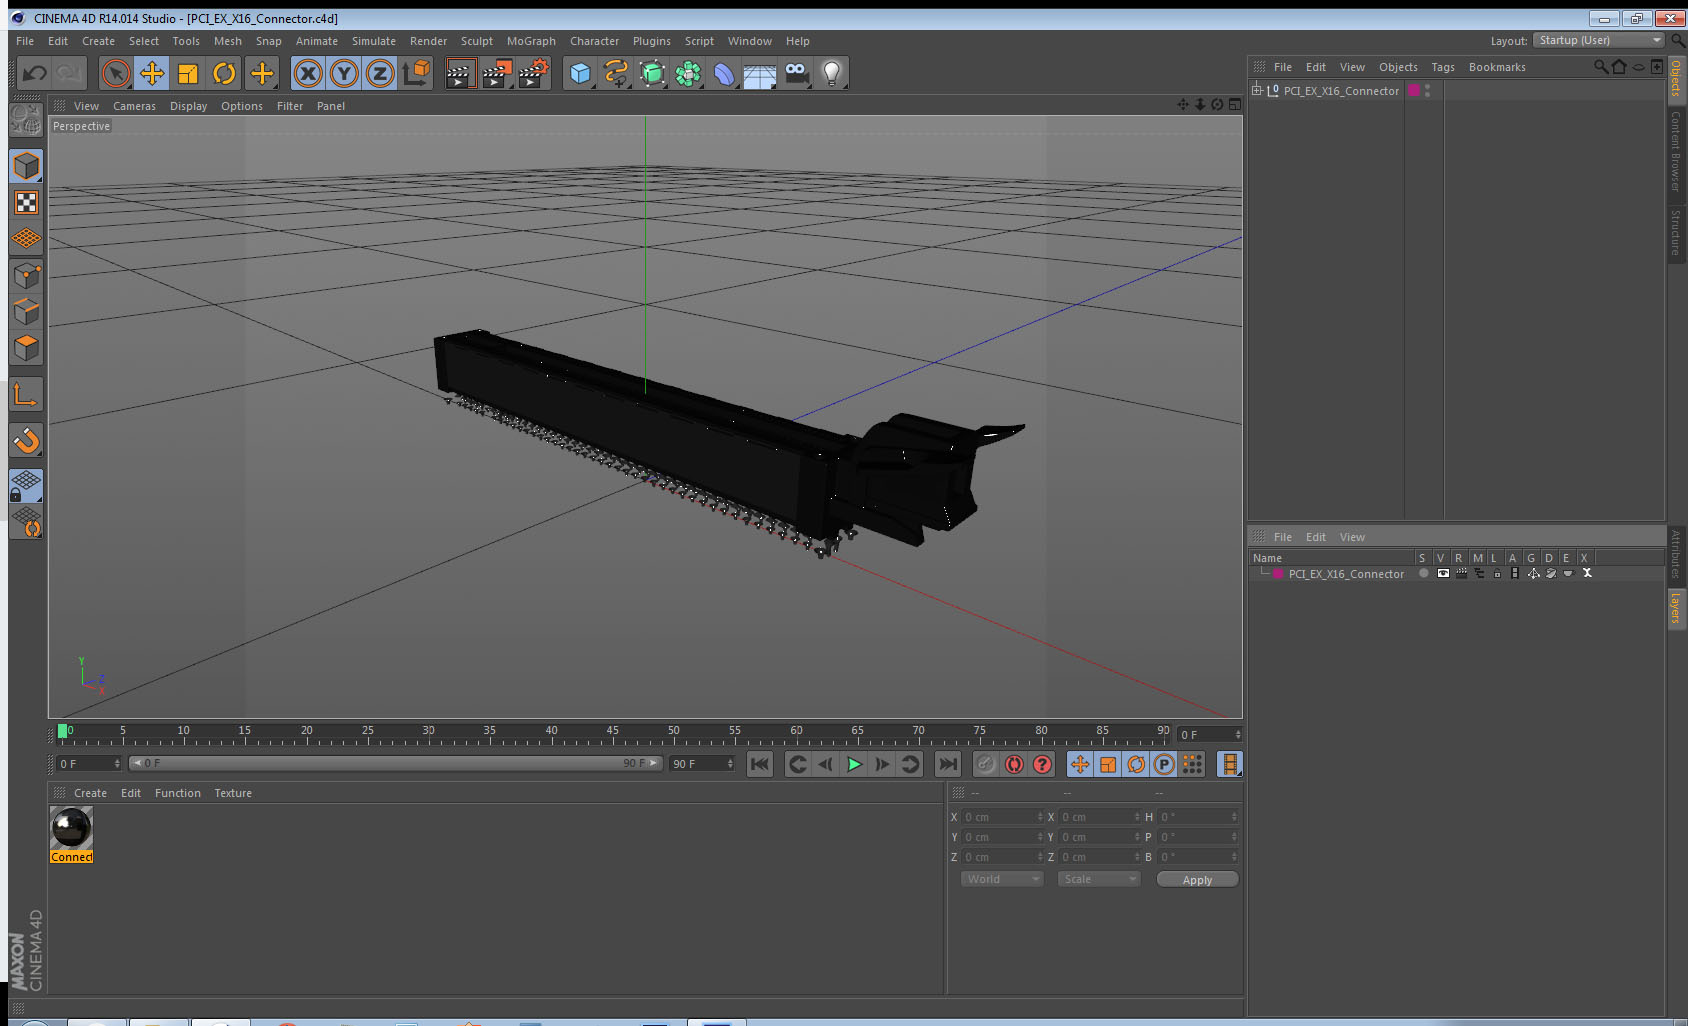Toggle X axis lock
Image resolution: width=1688 pixels, height=1026 pixels.
click(x=308, y=73)
